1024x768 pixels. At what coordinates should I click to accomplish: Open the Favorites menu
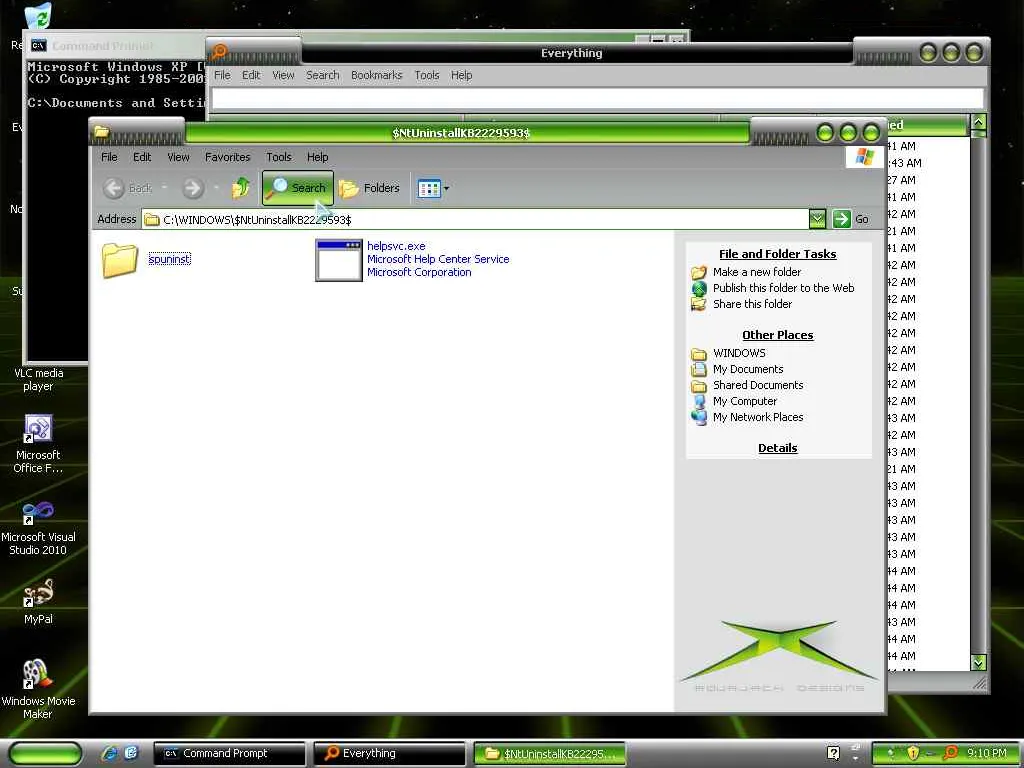[x=227, y=157]
